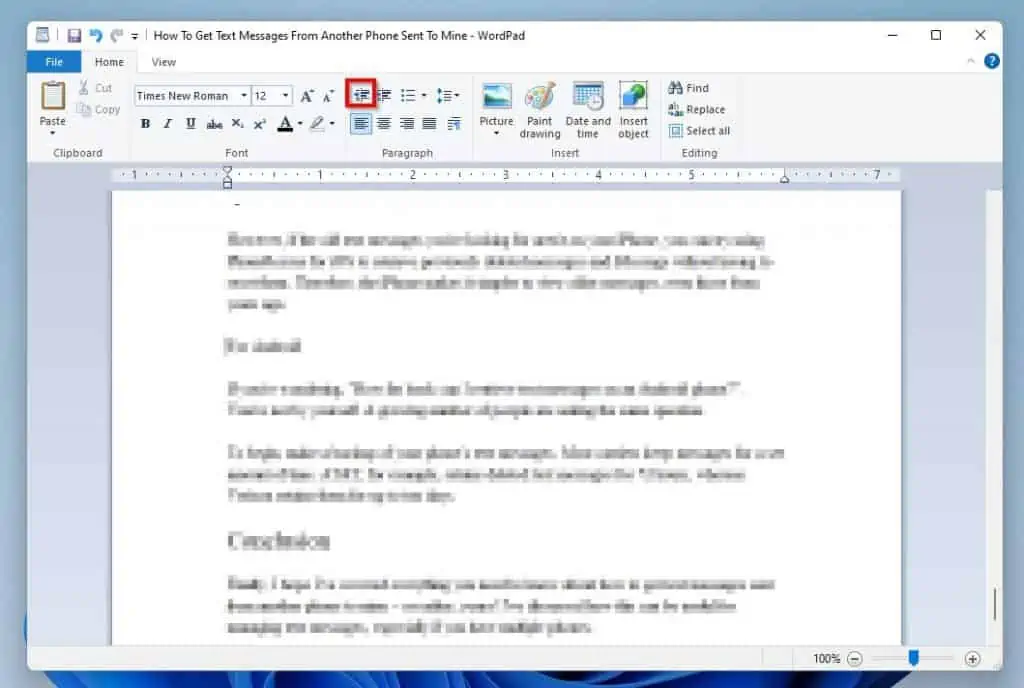Toggle strikethrough formatting

pyautogui.click(x=214, y=123)
